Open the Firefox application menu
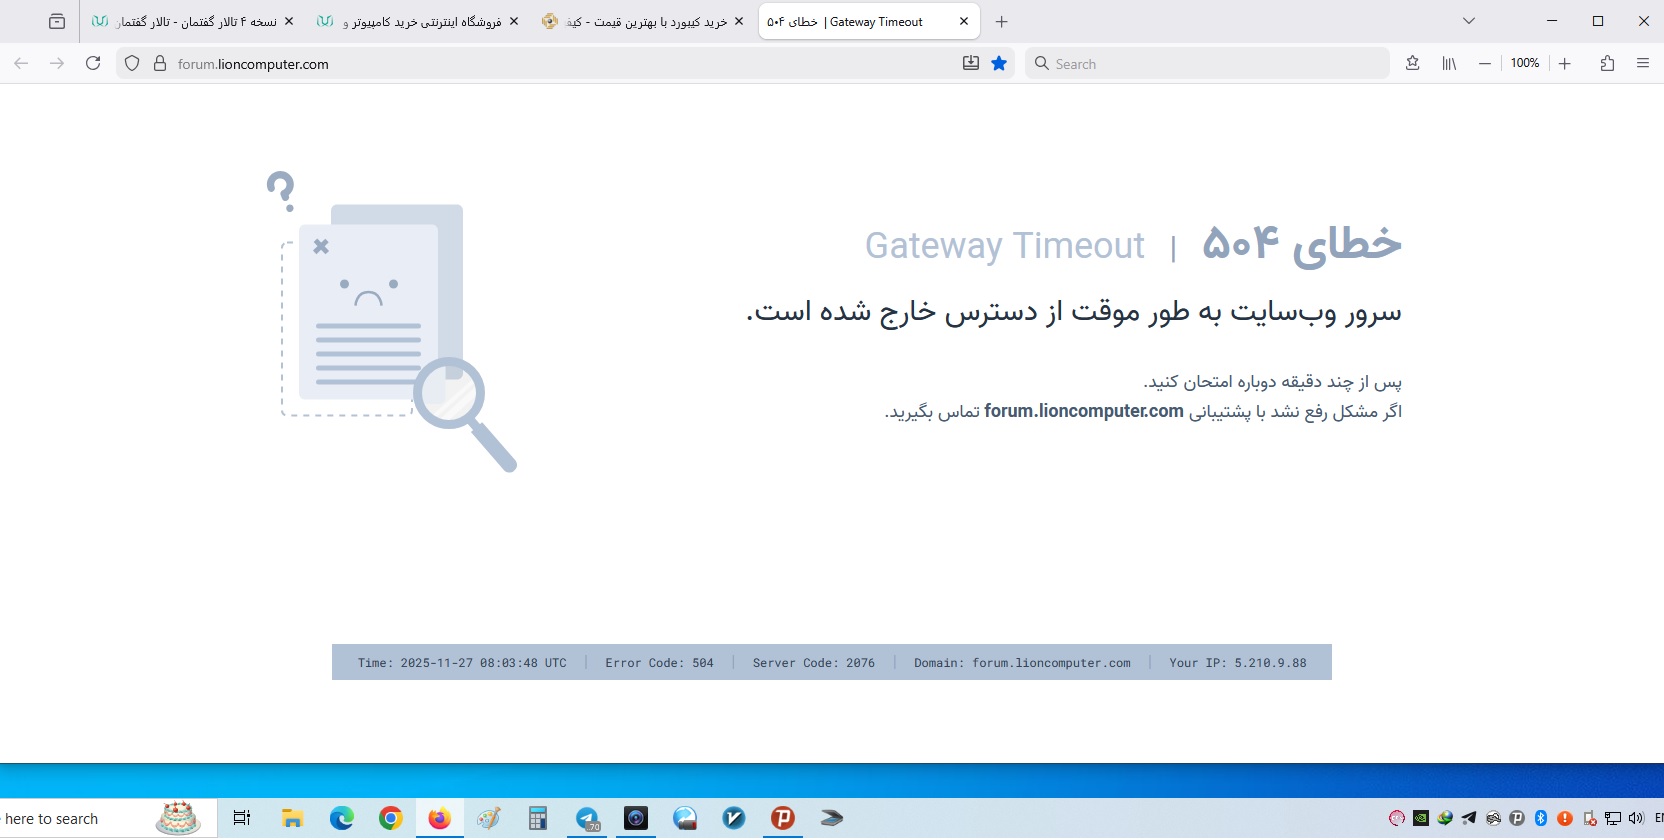Image resolution: width=1664 pixels, height=840 pixels. (x=1643, y=63)
